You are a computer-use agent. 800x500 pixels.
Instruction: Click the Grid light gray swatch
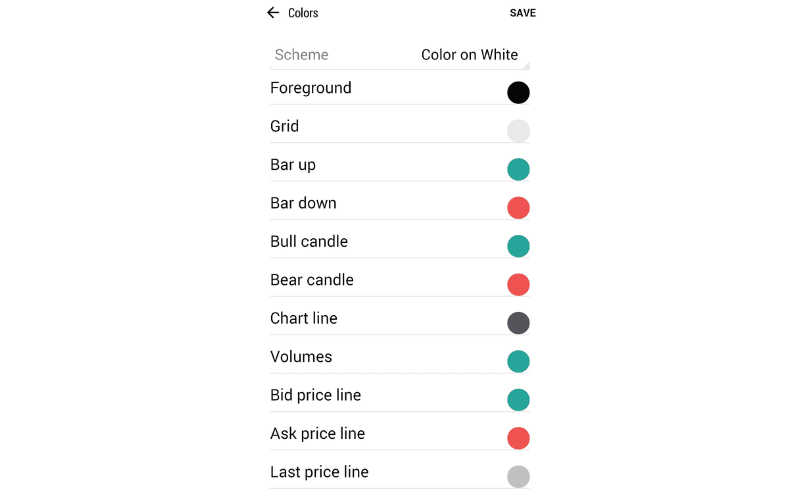(x=518, y=131)
